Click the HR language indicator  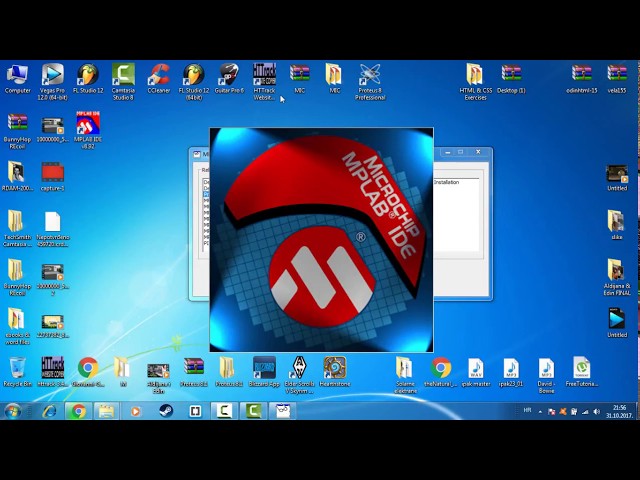[x=527, y=411]
